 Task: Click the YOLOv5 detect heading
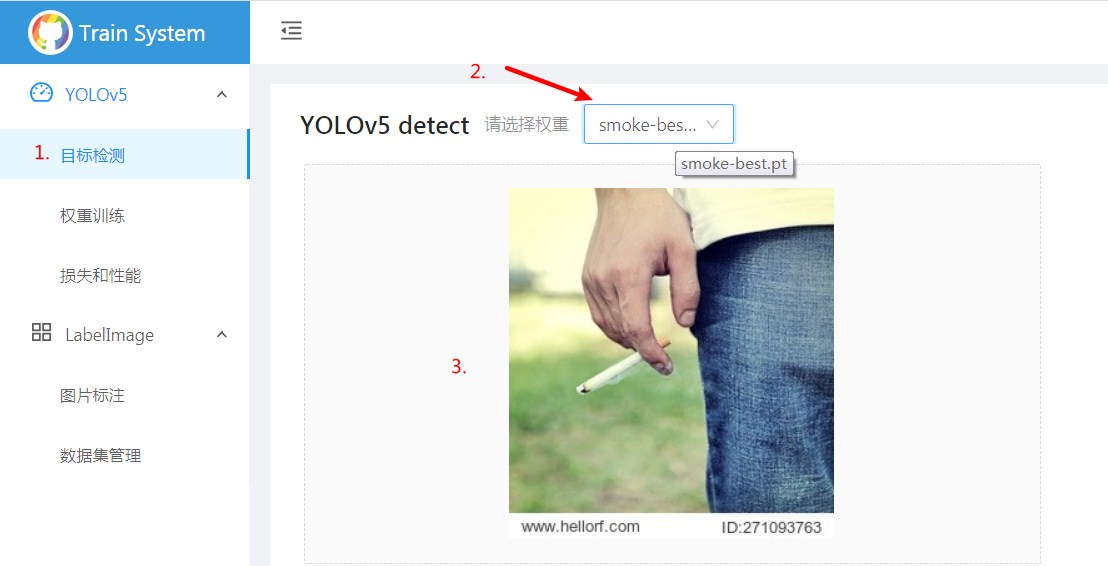point(384,125)
